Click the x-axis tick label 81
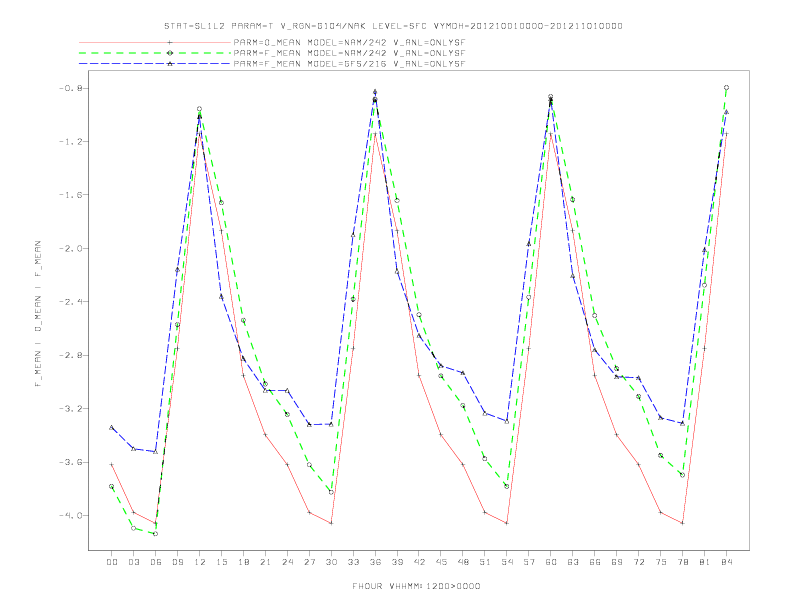Image resolution: width=792 pixels, height=612 pixels. (705, 562)
